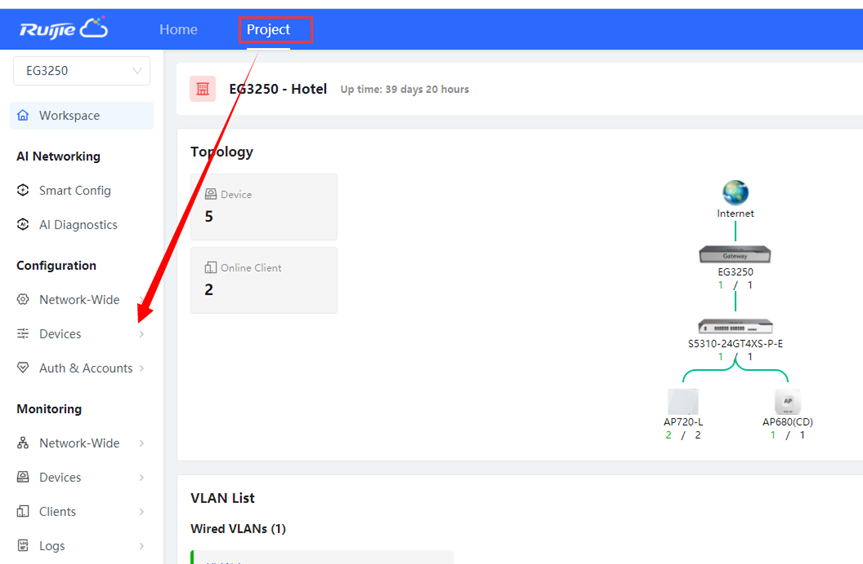Click the Online Client count card
Screen dimensions: 863x564
264,280
